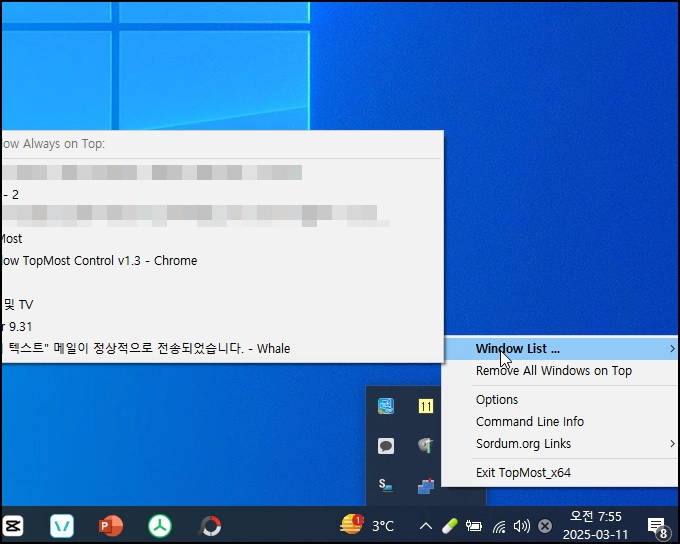
Task: Expand arrow next to Sordum.org Links
Action: pos(672,444)
